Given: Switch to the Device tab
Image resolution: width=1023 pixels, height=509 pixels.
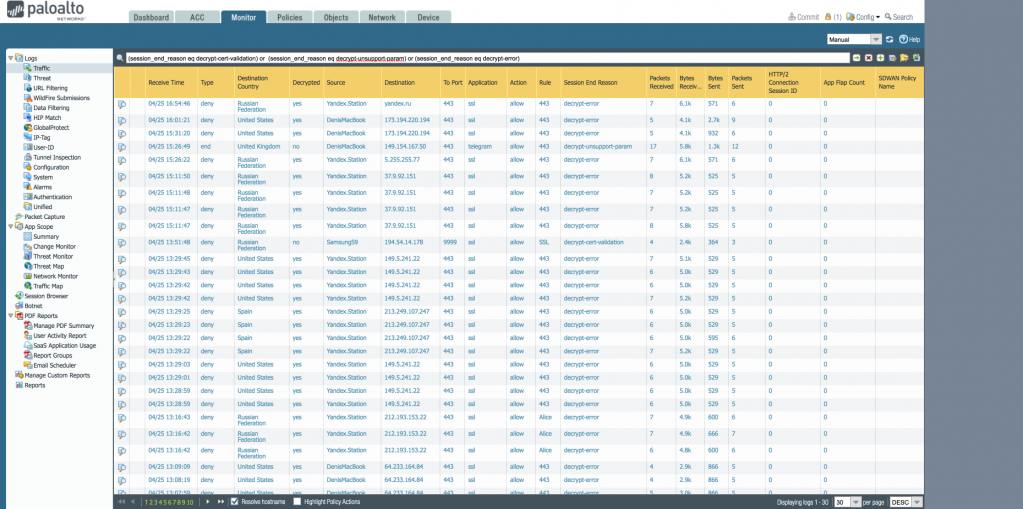Looking at the screenshot, I should [428, 18].
